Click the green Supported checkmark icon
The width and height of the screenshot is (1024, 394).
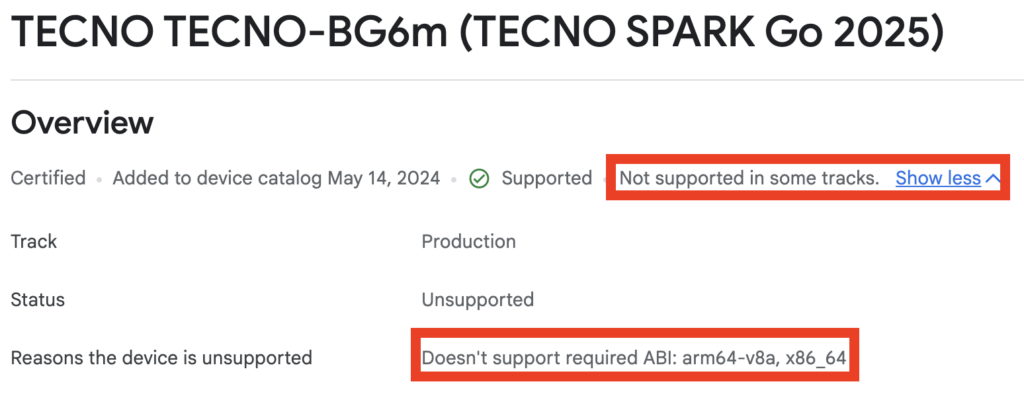click(x=479, y=178)
